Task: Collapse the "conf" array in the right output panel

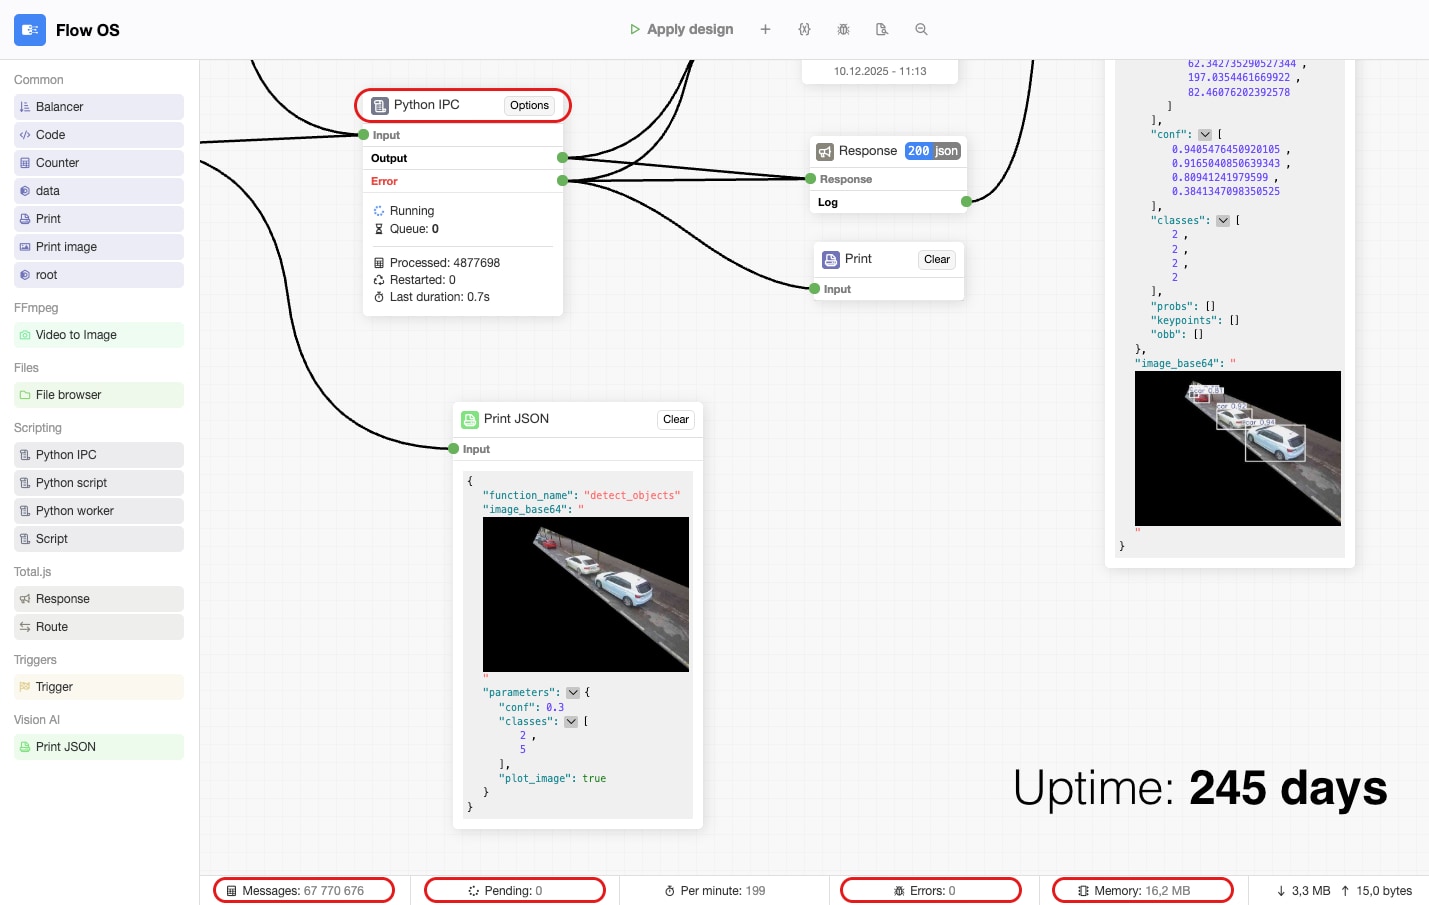Action: point(1205,135)
